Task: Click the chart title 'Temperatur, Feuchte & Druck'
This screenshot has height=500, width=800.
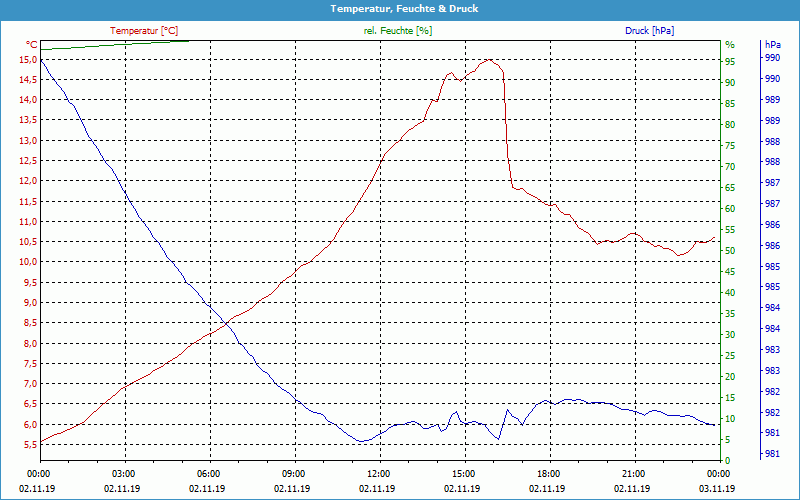Action: point(399,8)
